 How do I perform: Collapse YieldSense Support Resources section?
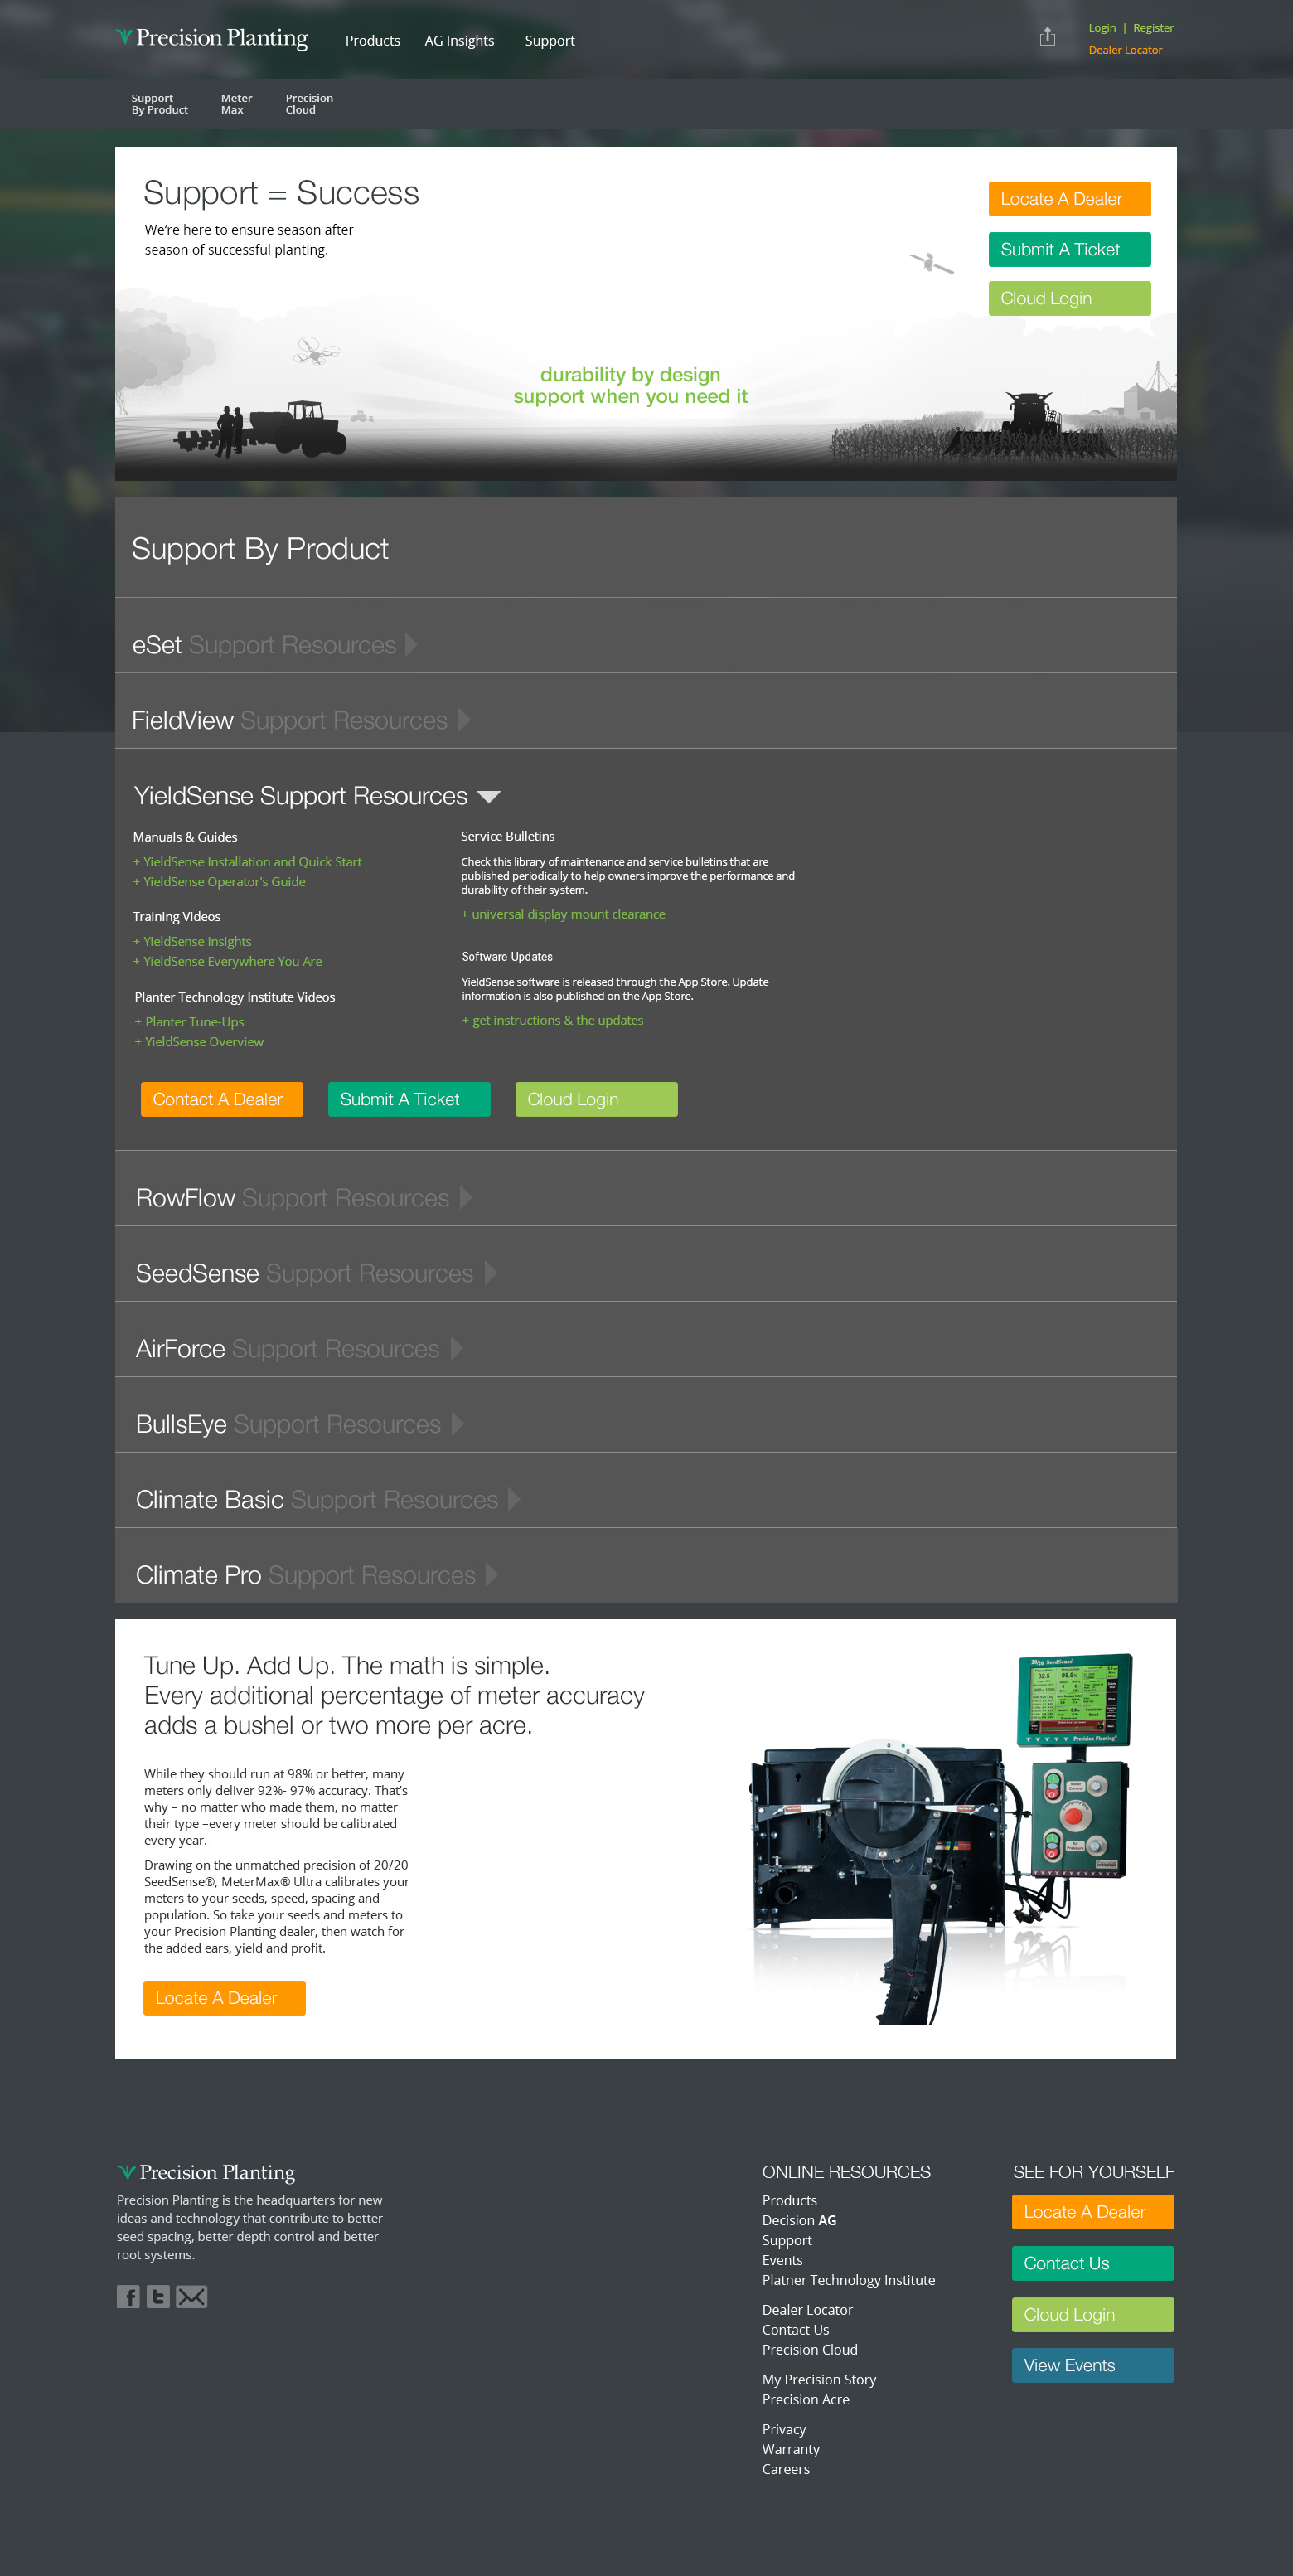(316, 796)
